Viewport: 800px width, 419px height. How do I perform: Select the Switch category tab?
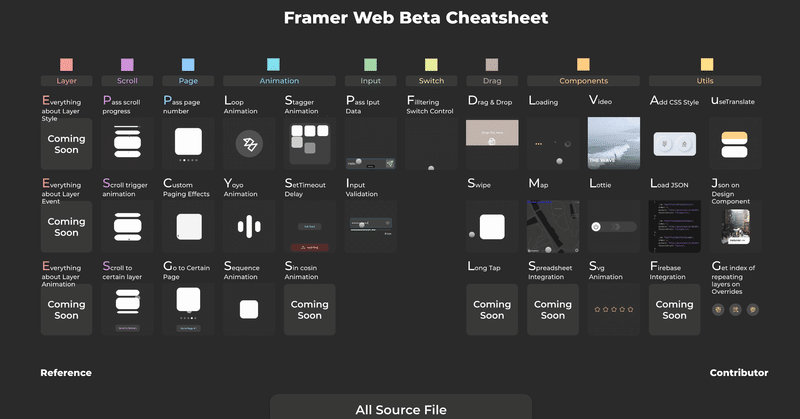click(431, 81)
